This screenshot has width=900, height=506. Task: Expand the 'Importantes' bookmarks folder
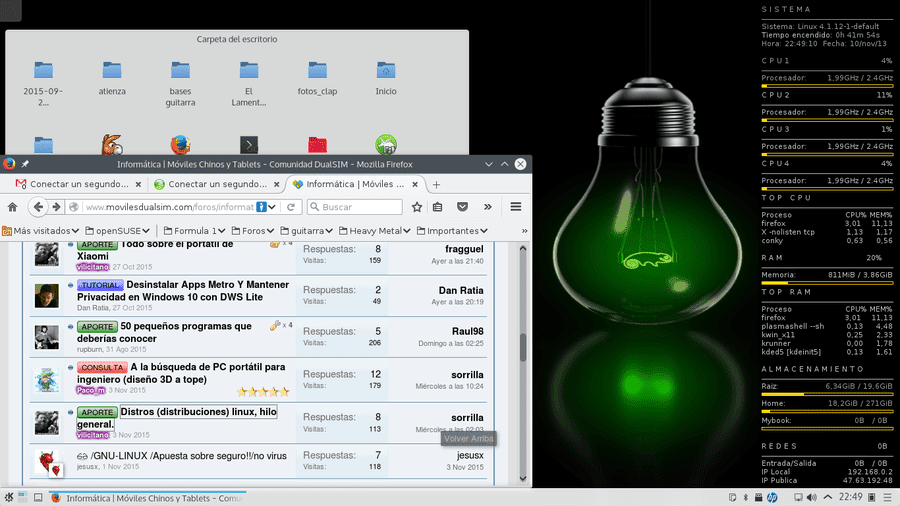pyautogui.click(x=452, y=231)
